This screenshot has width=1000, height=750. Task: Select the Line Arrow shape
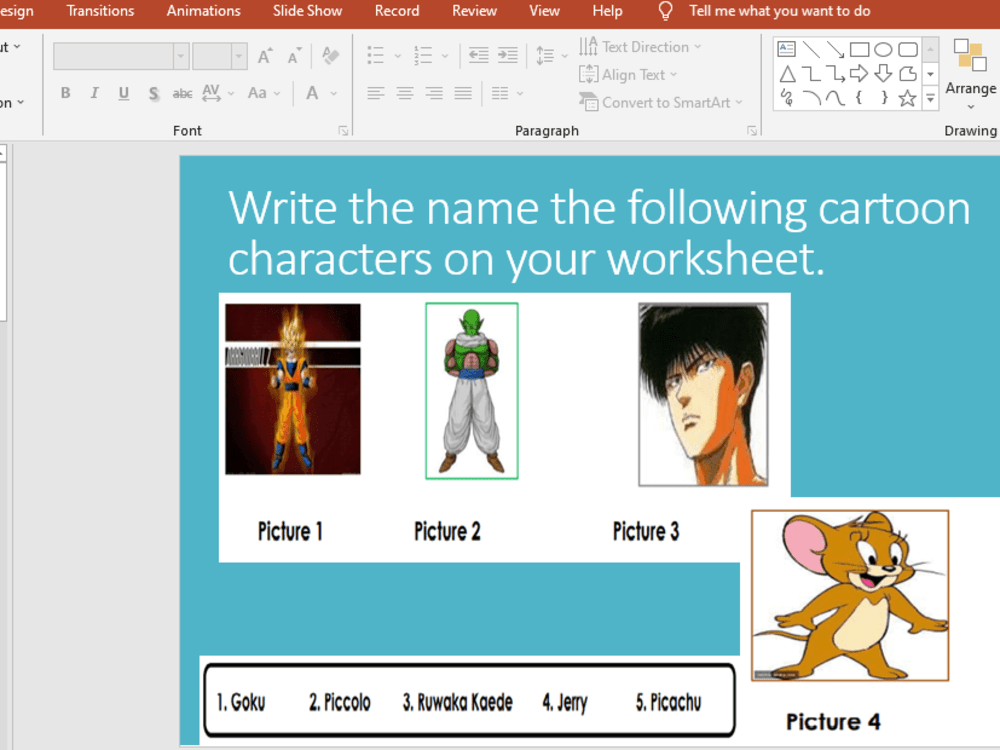[835, 49]
